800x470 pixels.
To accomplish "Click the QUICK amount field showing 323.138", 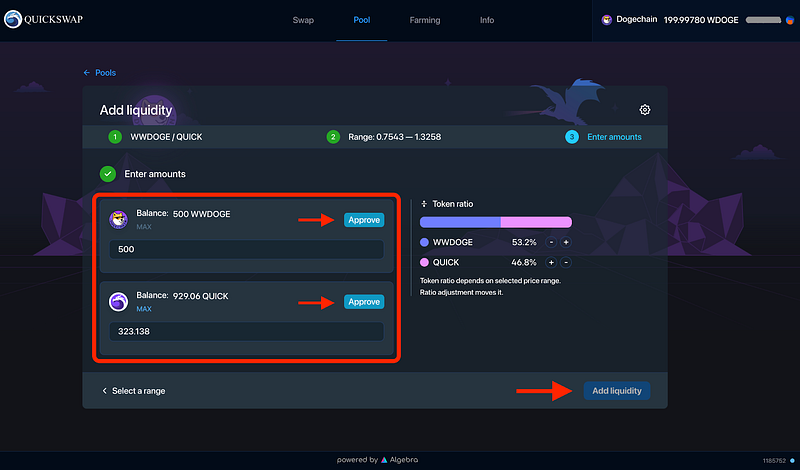I will click(x=246, y=331).
